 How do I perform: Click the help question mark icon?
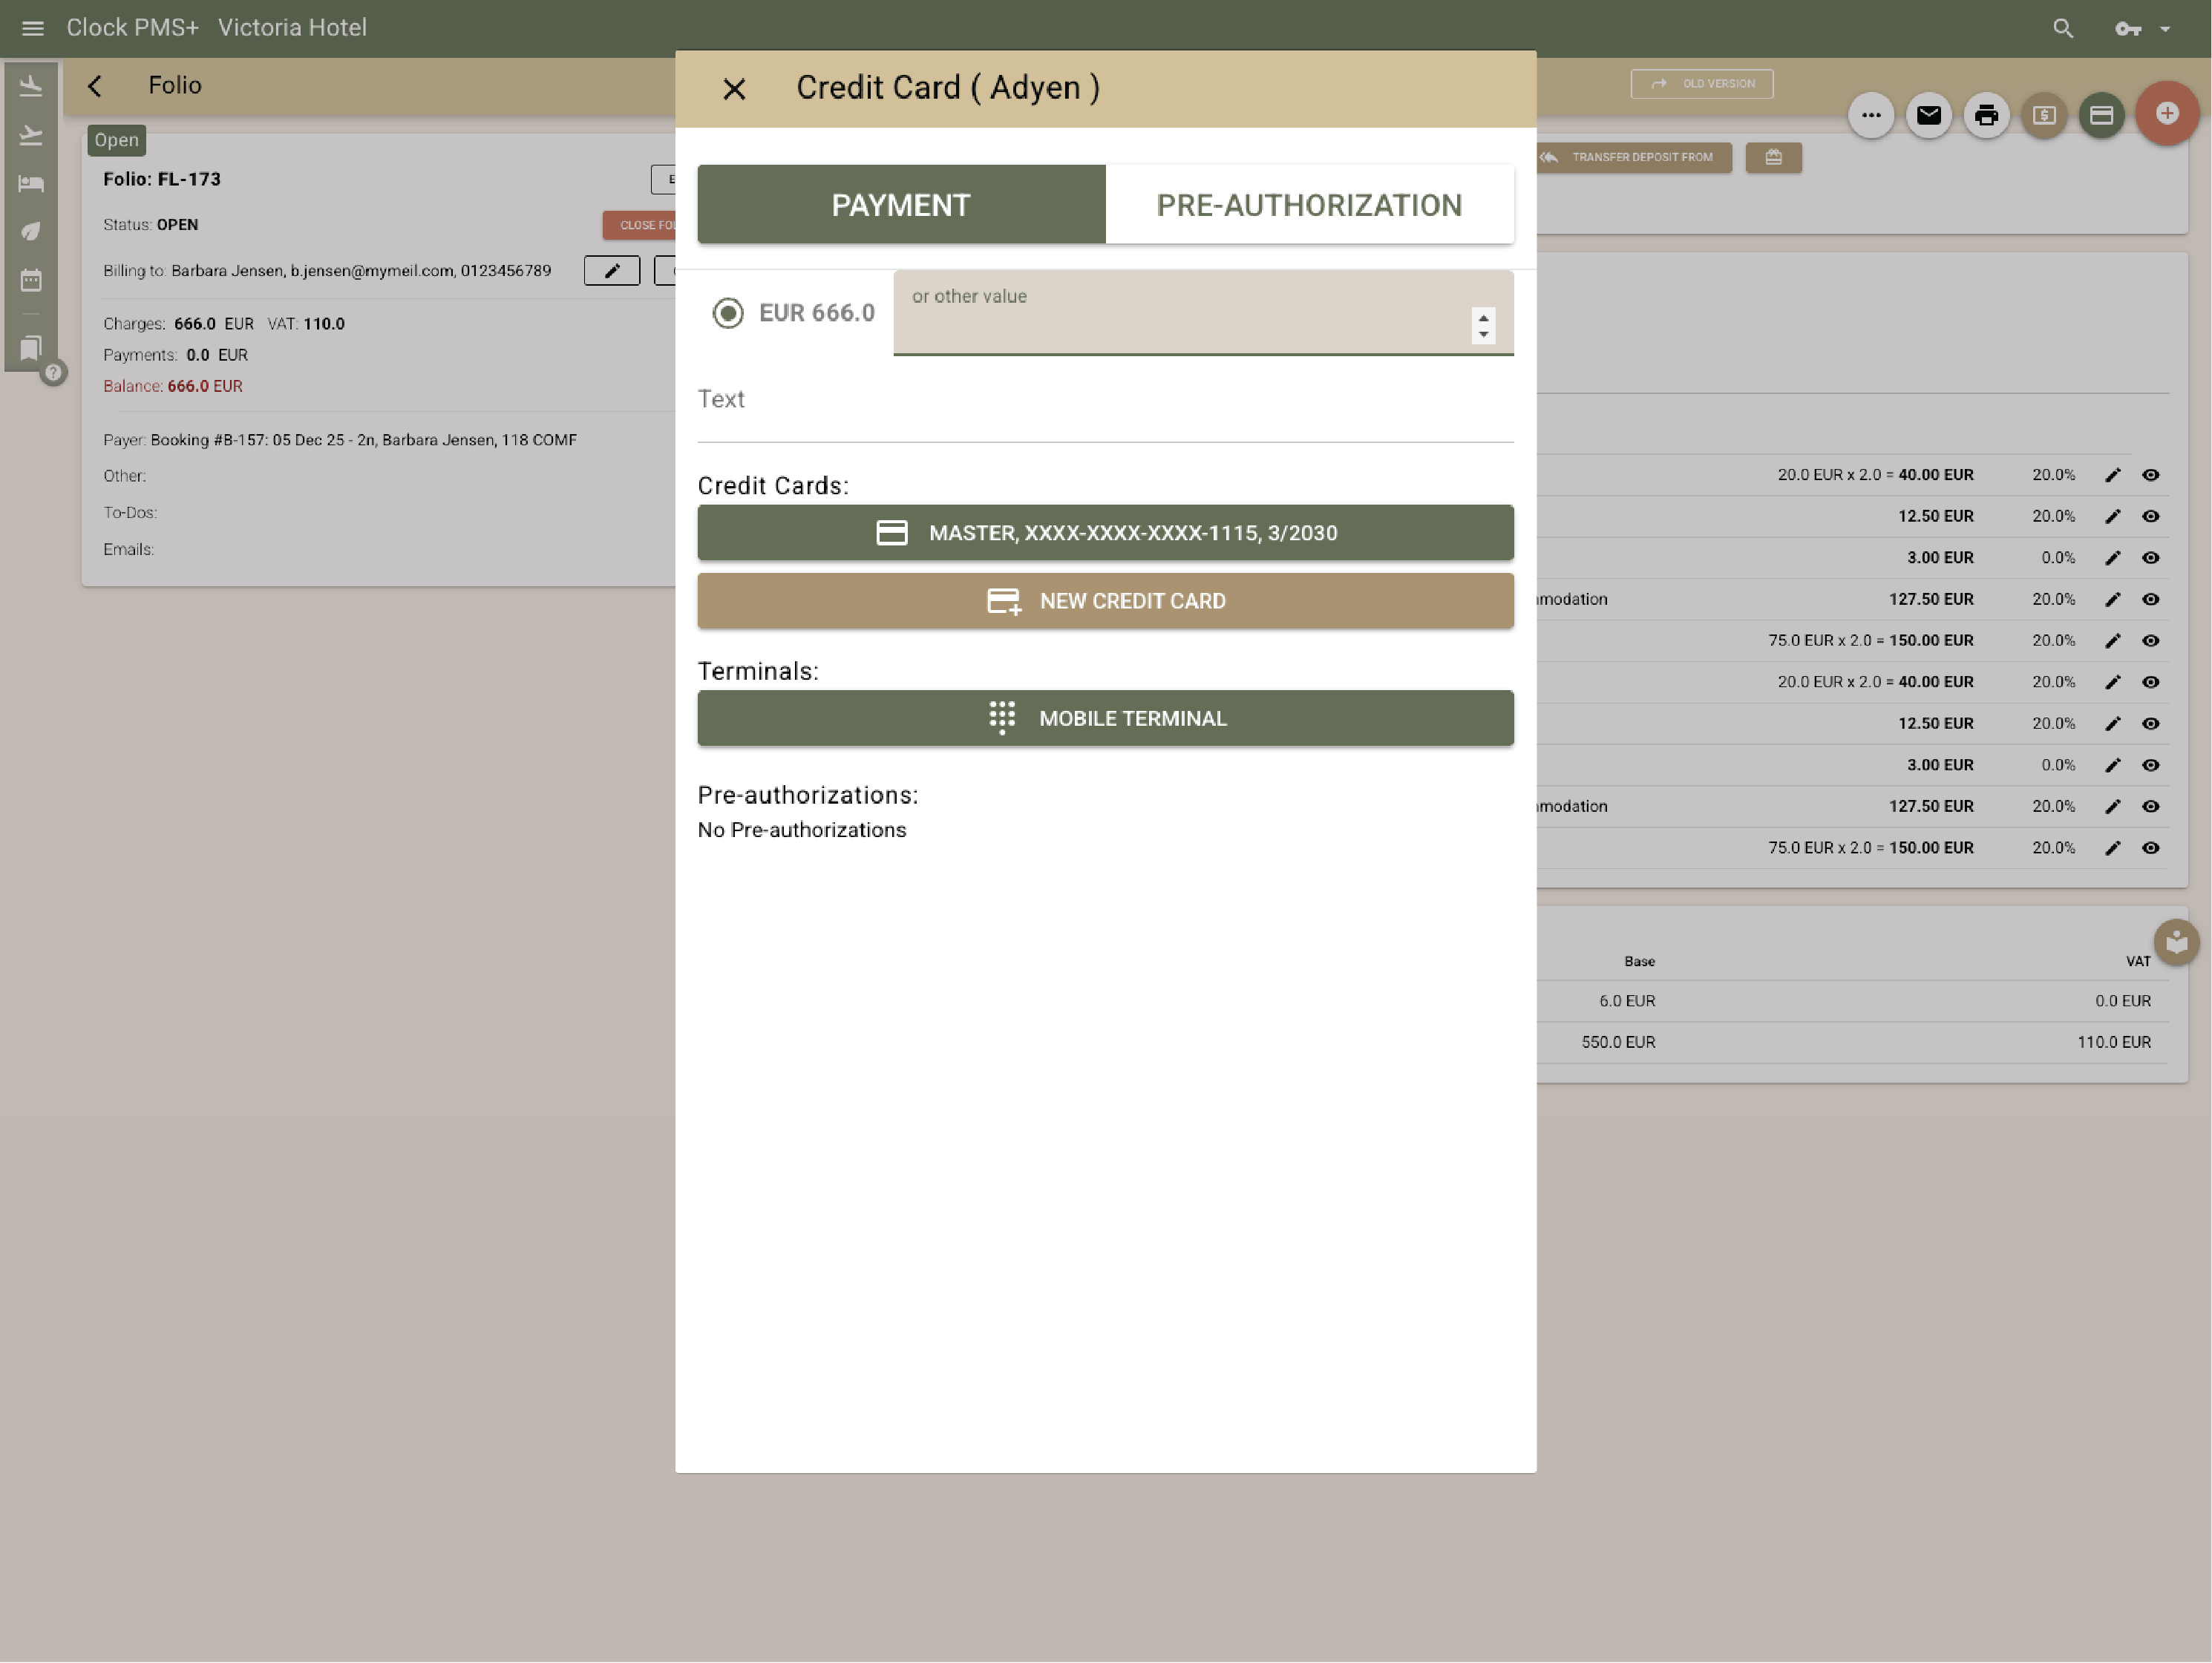tap(54, 372)
